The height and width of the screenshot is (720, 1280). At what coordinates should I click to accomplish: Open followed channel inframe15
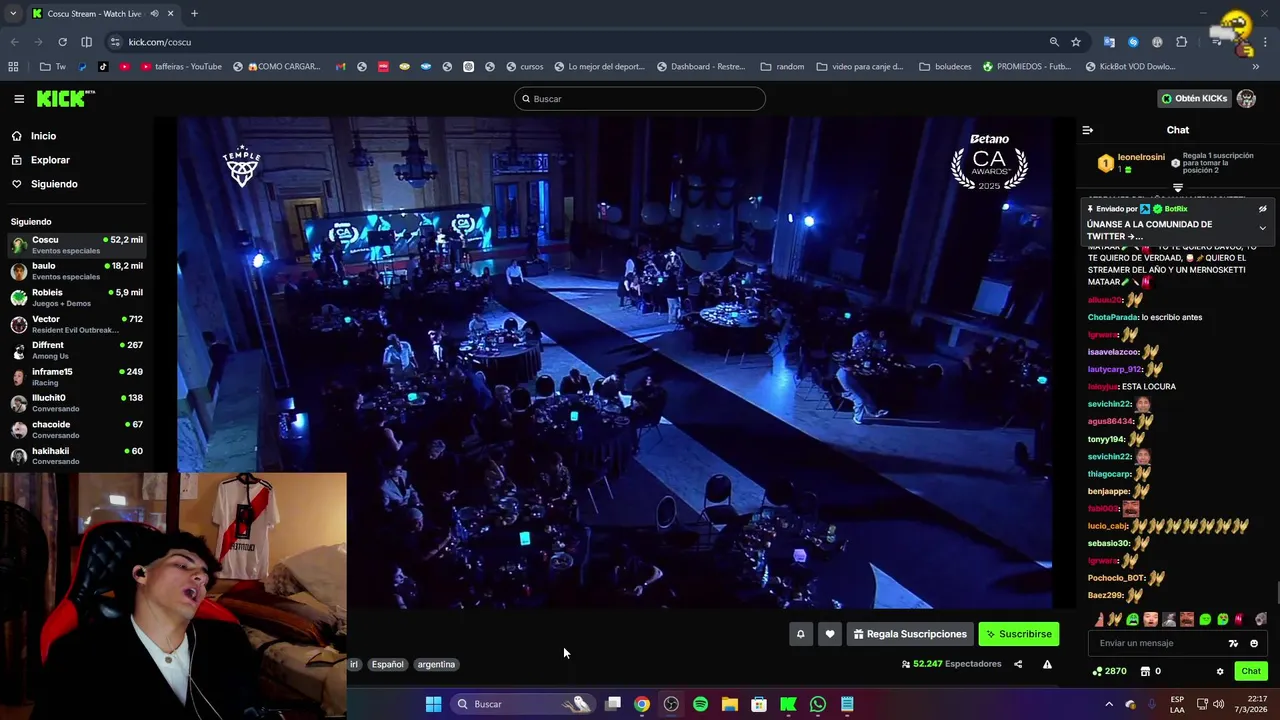coord(76,377)
